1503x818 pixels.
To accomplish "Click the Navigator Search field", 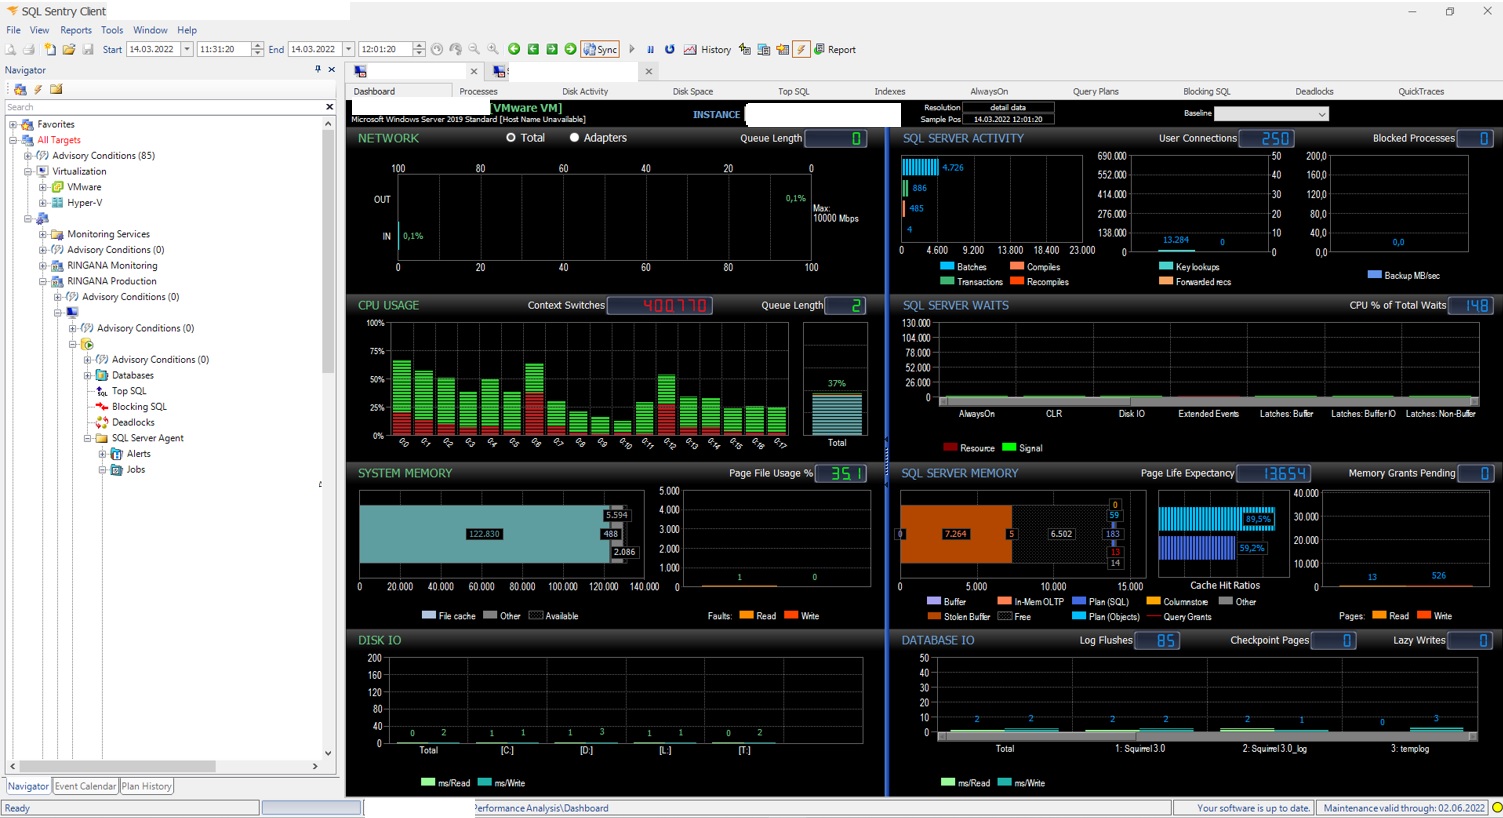I will [x=164, y=107].
